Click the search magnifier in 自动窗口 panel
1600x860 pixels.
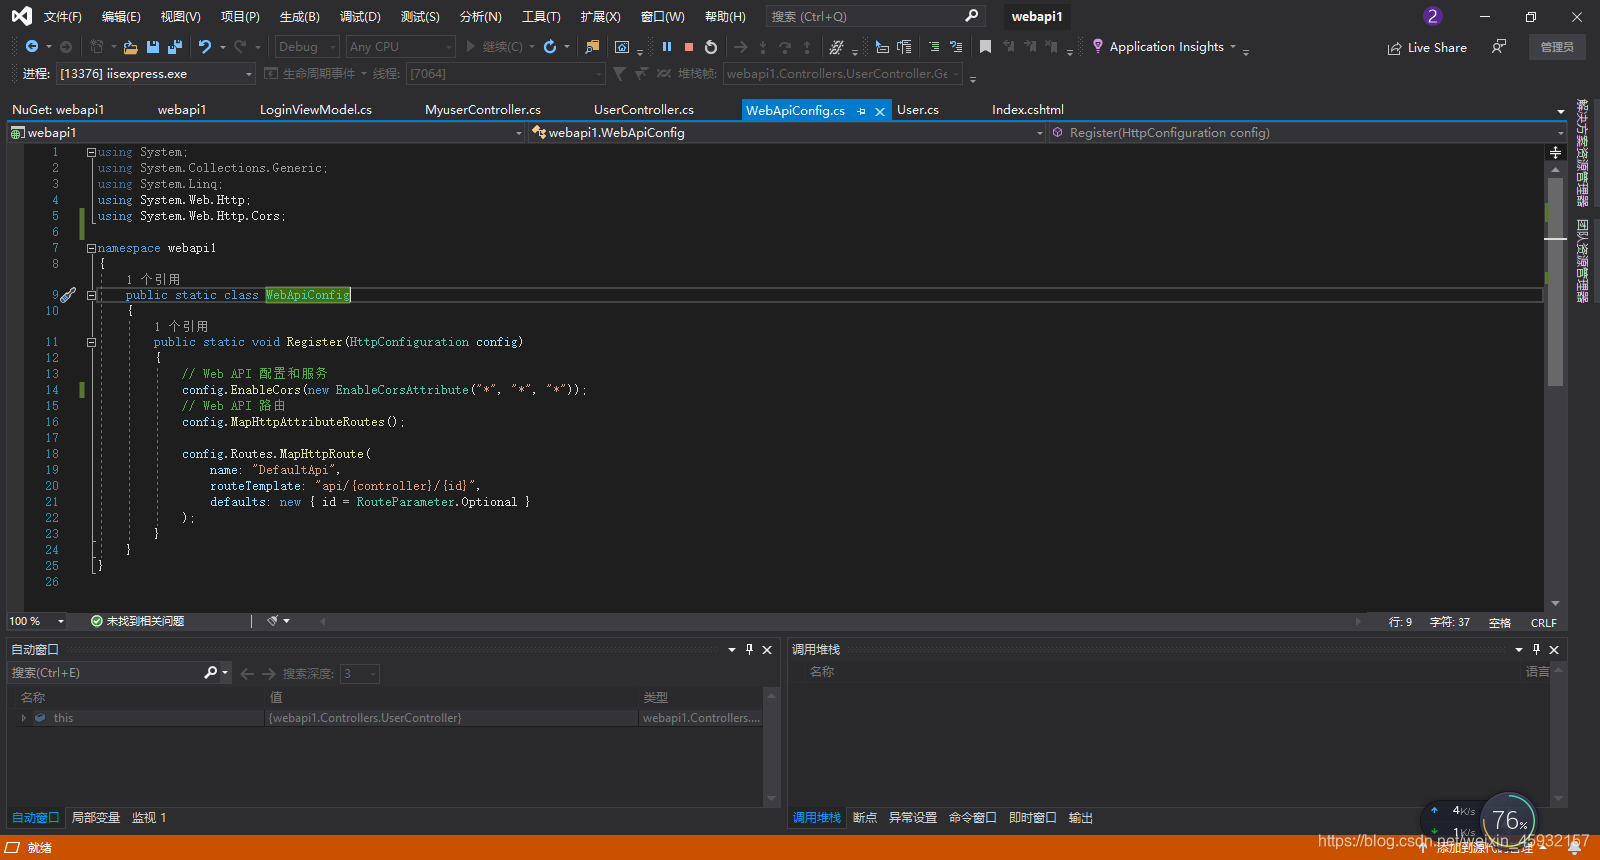pyautogui.click(x=211, y=673)
